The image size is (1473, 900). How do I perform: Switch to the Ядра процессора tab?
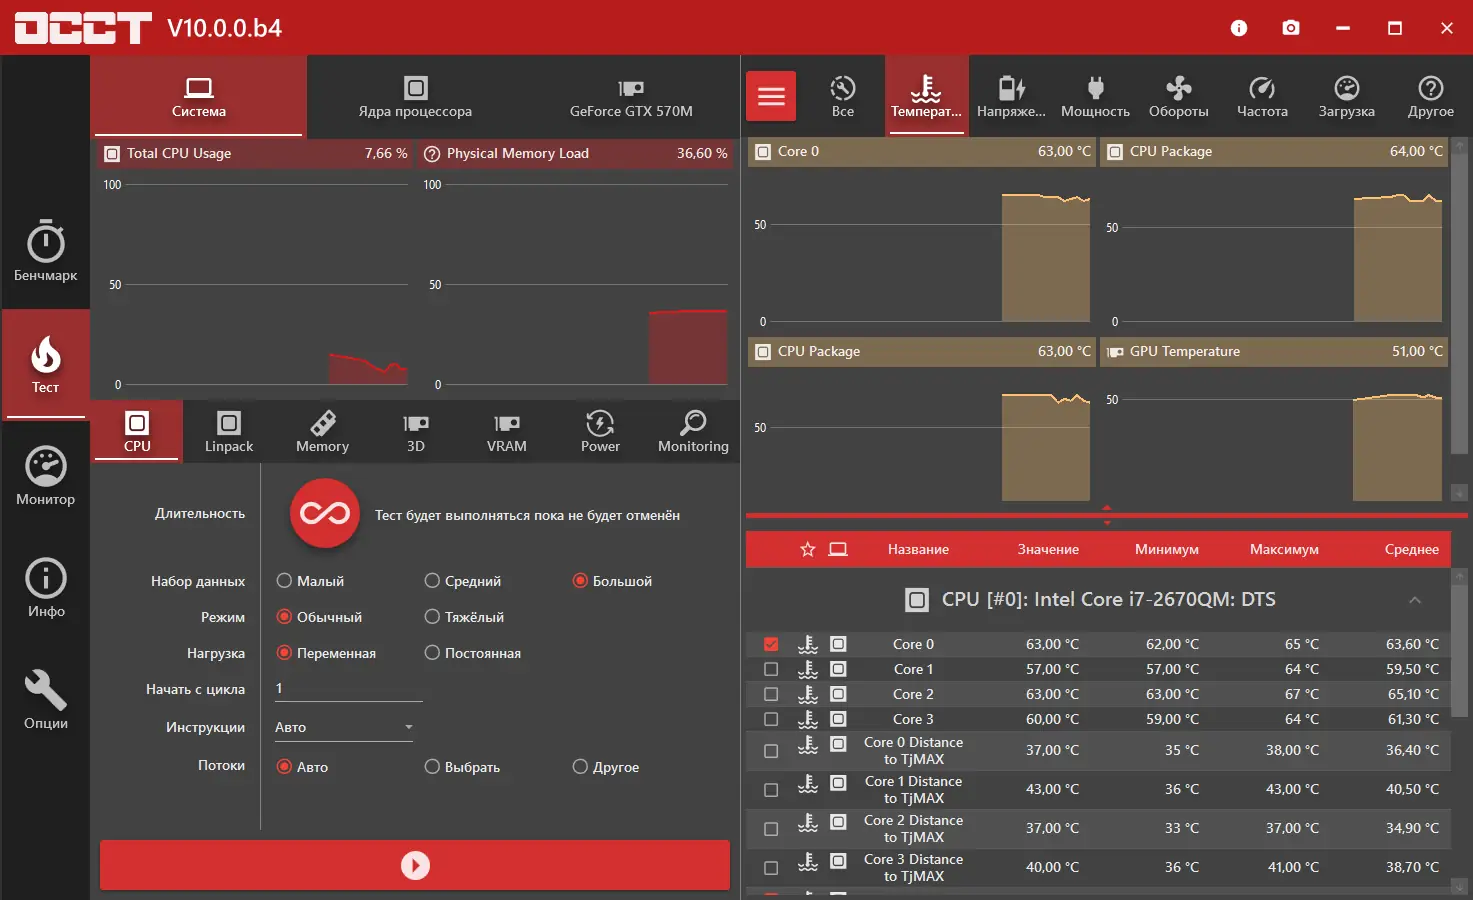coord(415,96)
